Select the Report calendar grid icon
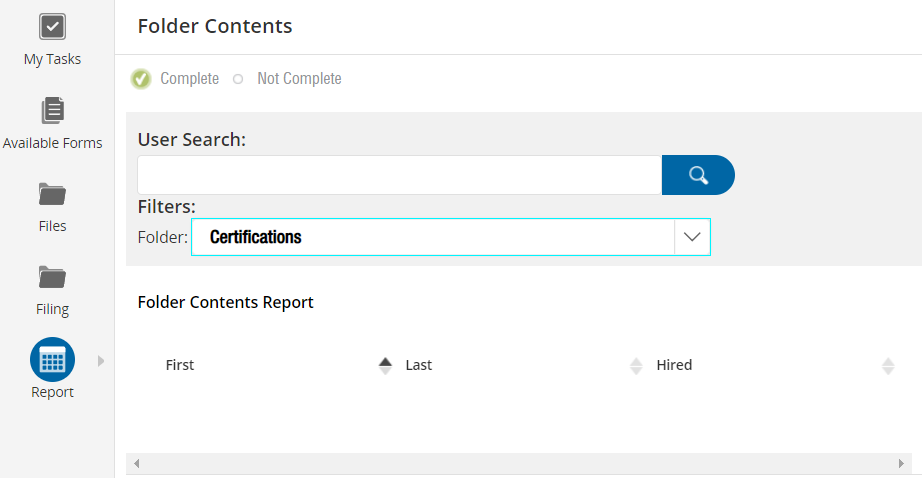The height and width of the screenshot is (478, 922). [52, 359]
